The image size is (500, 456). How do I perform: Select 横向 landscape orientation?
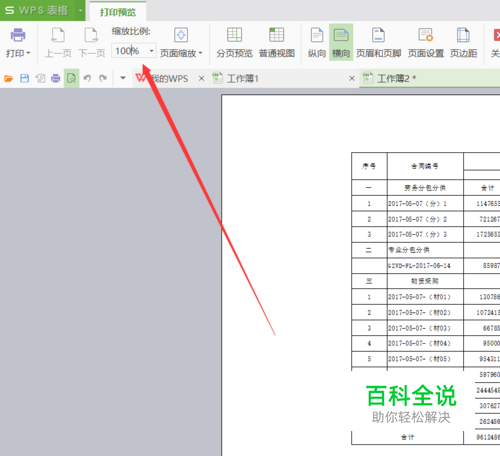[341, 43]
